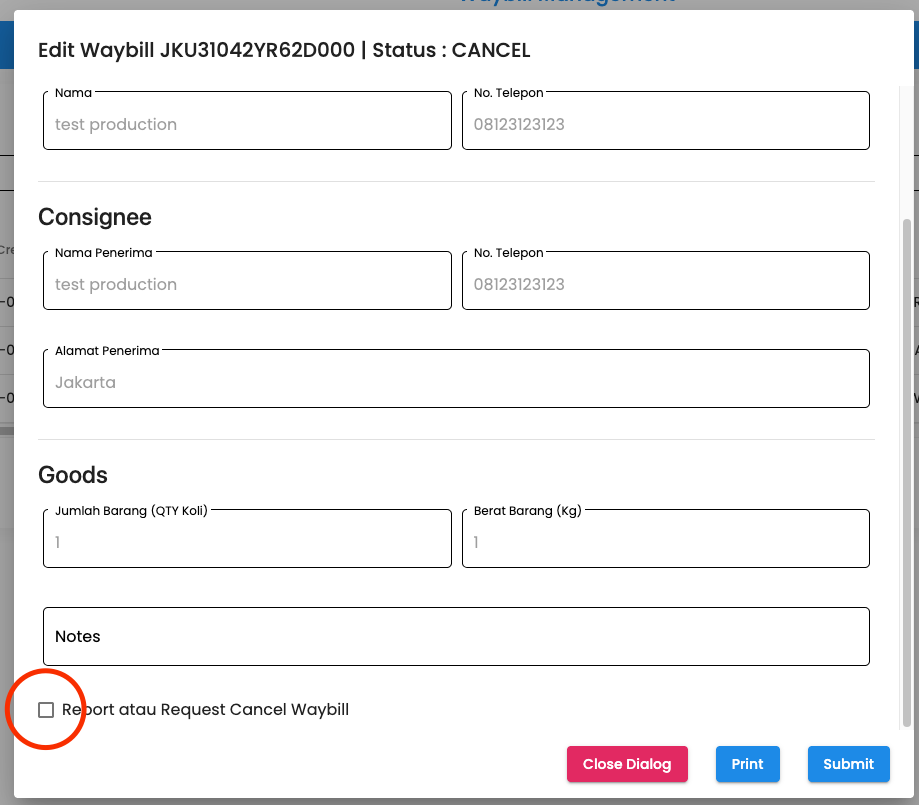This screenshot has height=805, width=919.
Task: Click the Goods section heading
Action: tap(73, 474)
